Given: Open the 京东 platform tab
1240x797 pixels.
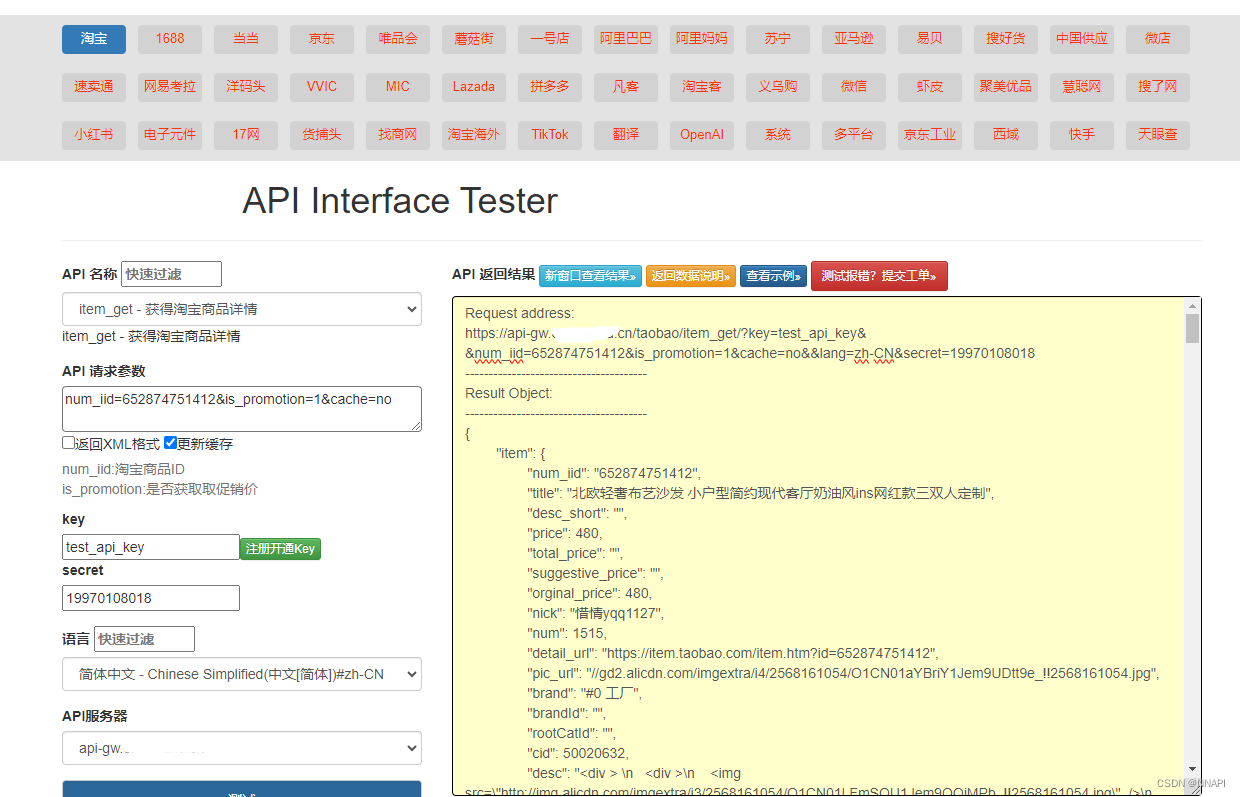Looking at the screenshot, I should tap(322, 39).
